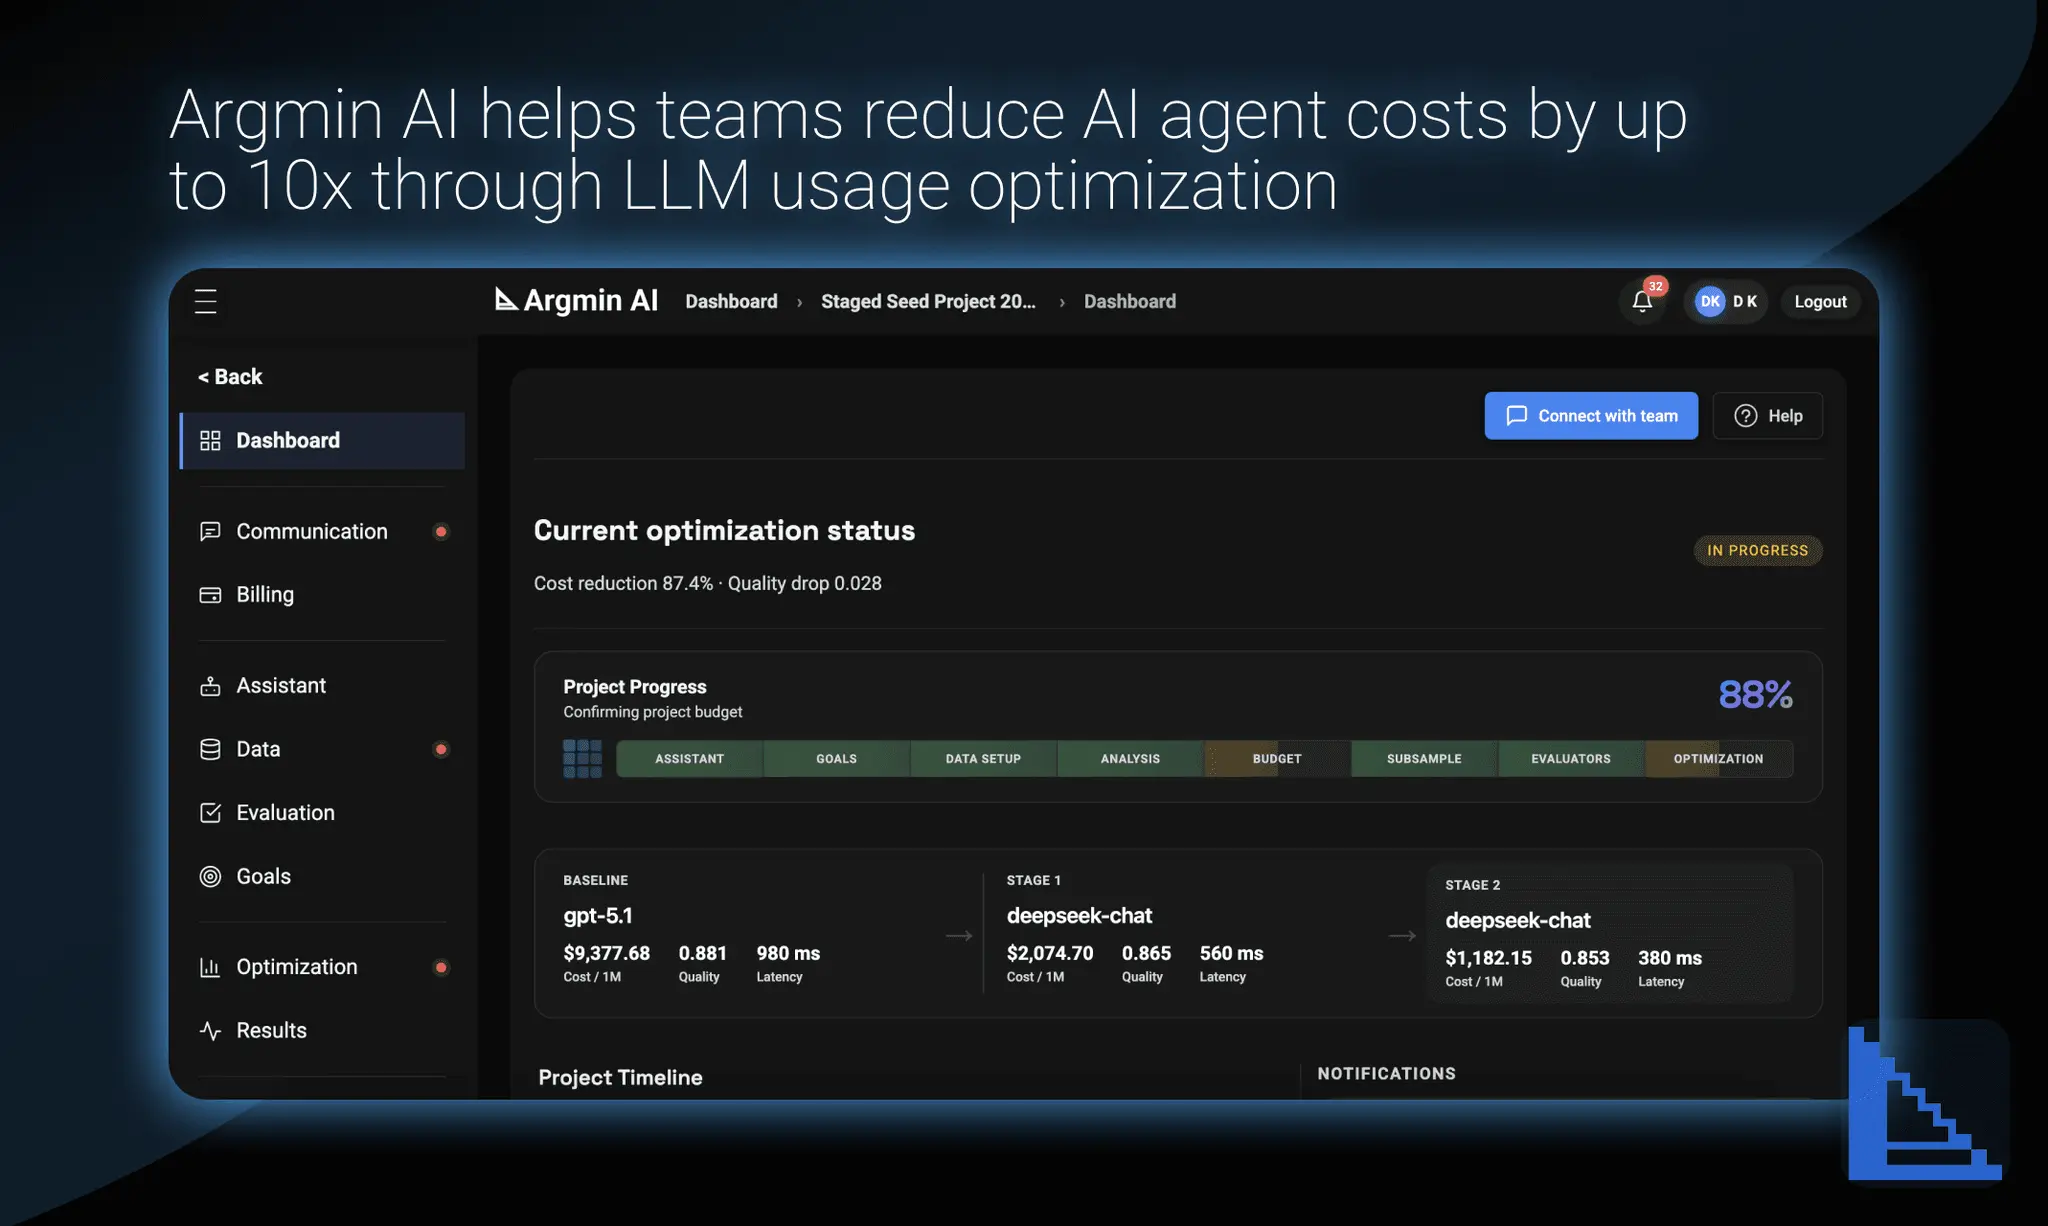Click the Project Timeline heading

[620, 1077]
